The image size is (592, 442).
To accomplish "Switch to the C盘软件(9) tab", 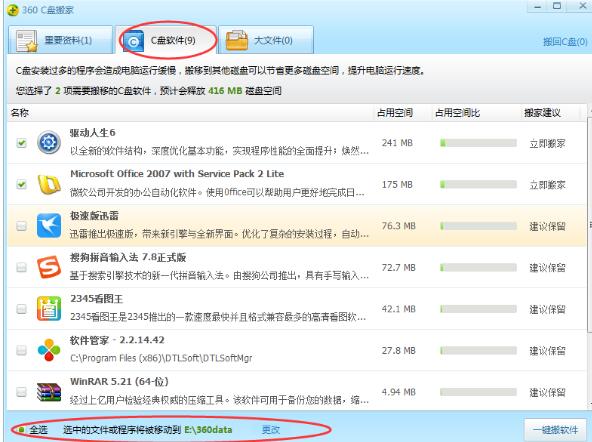I will pos(166,40).
